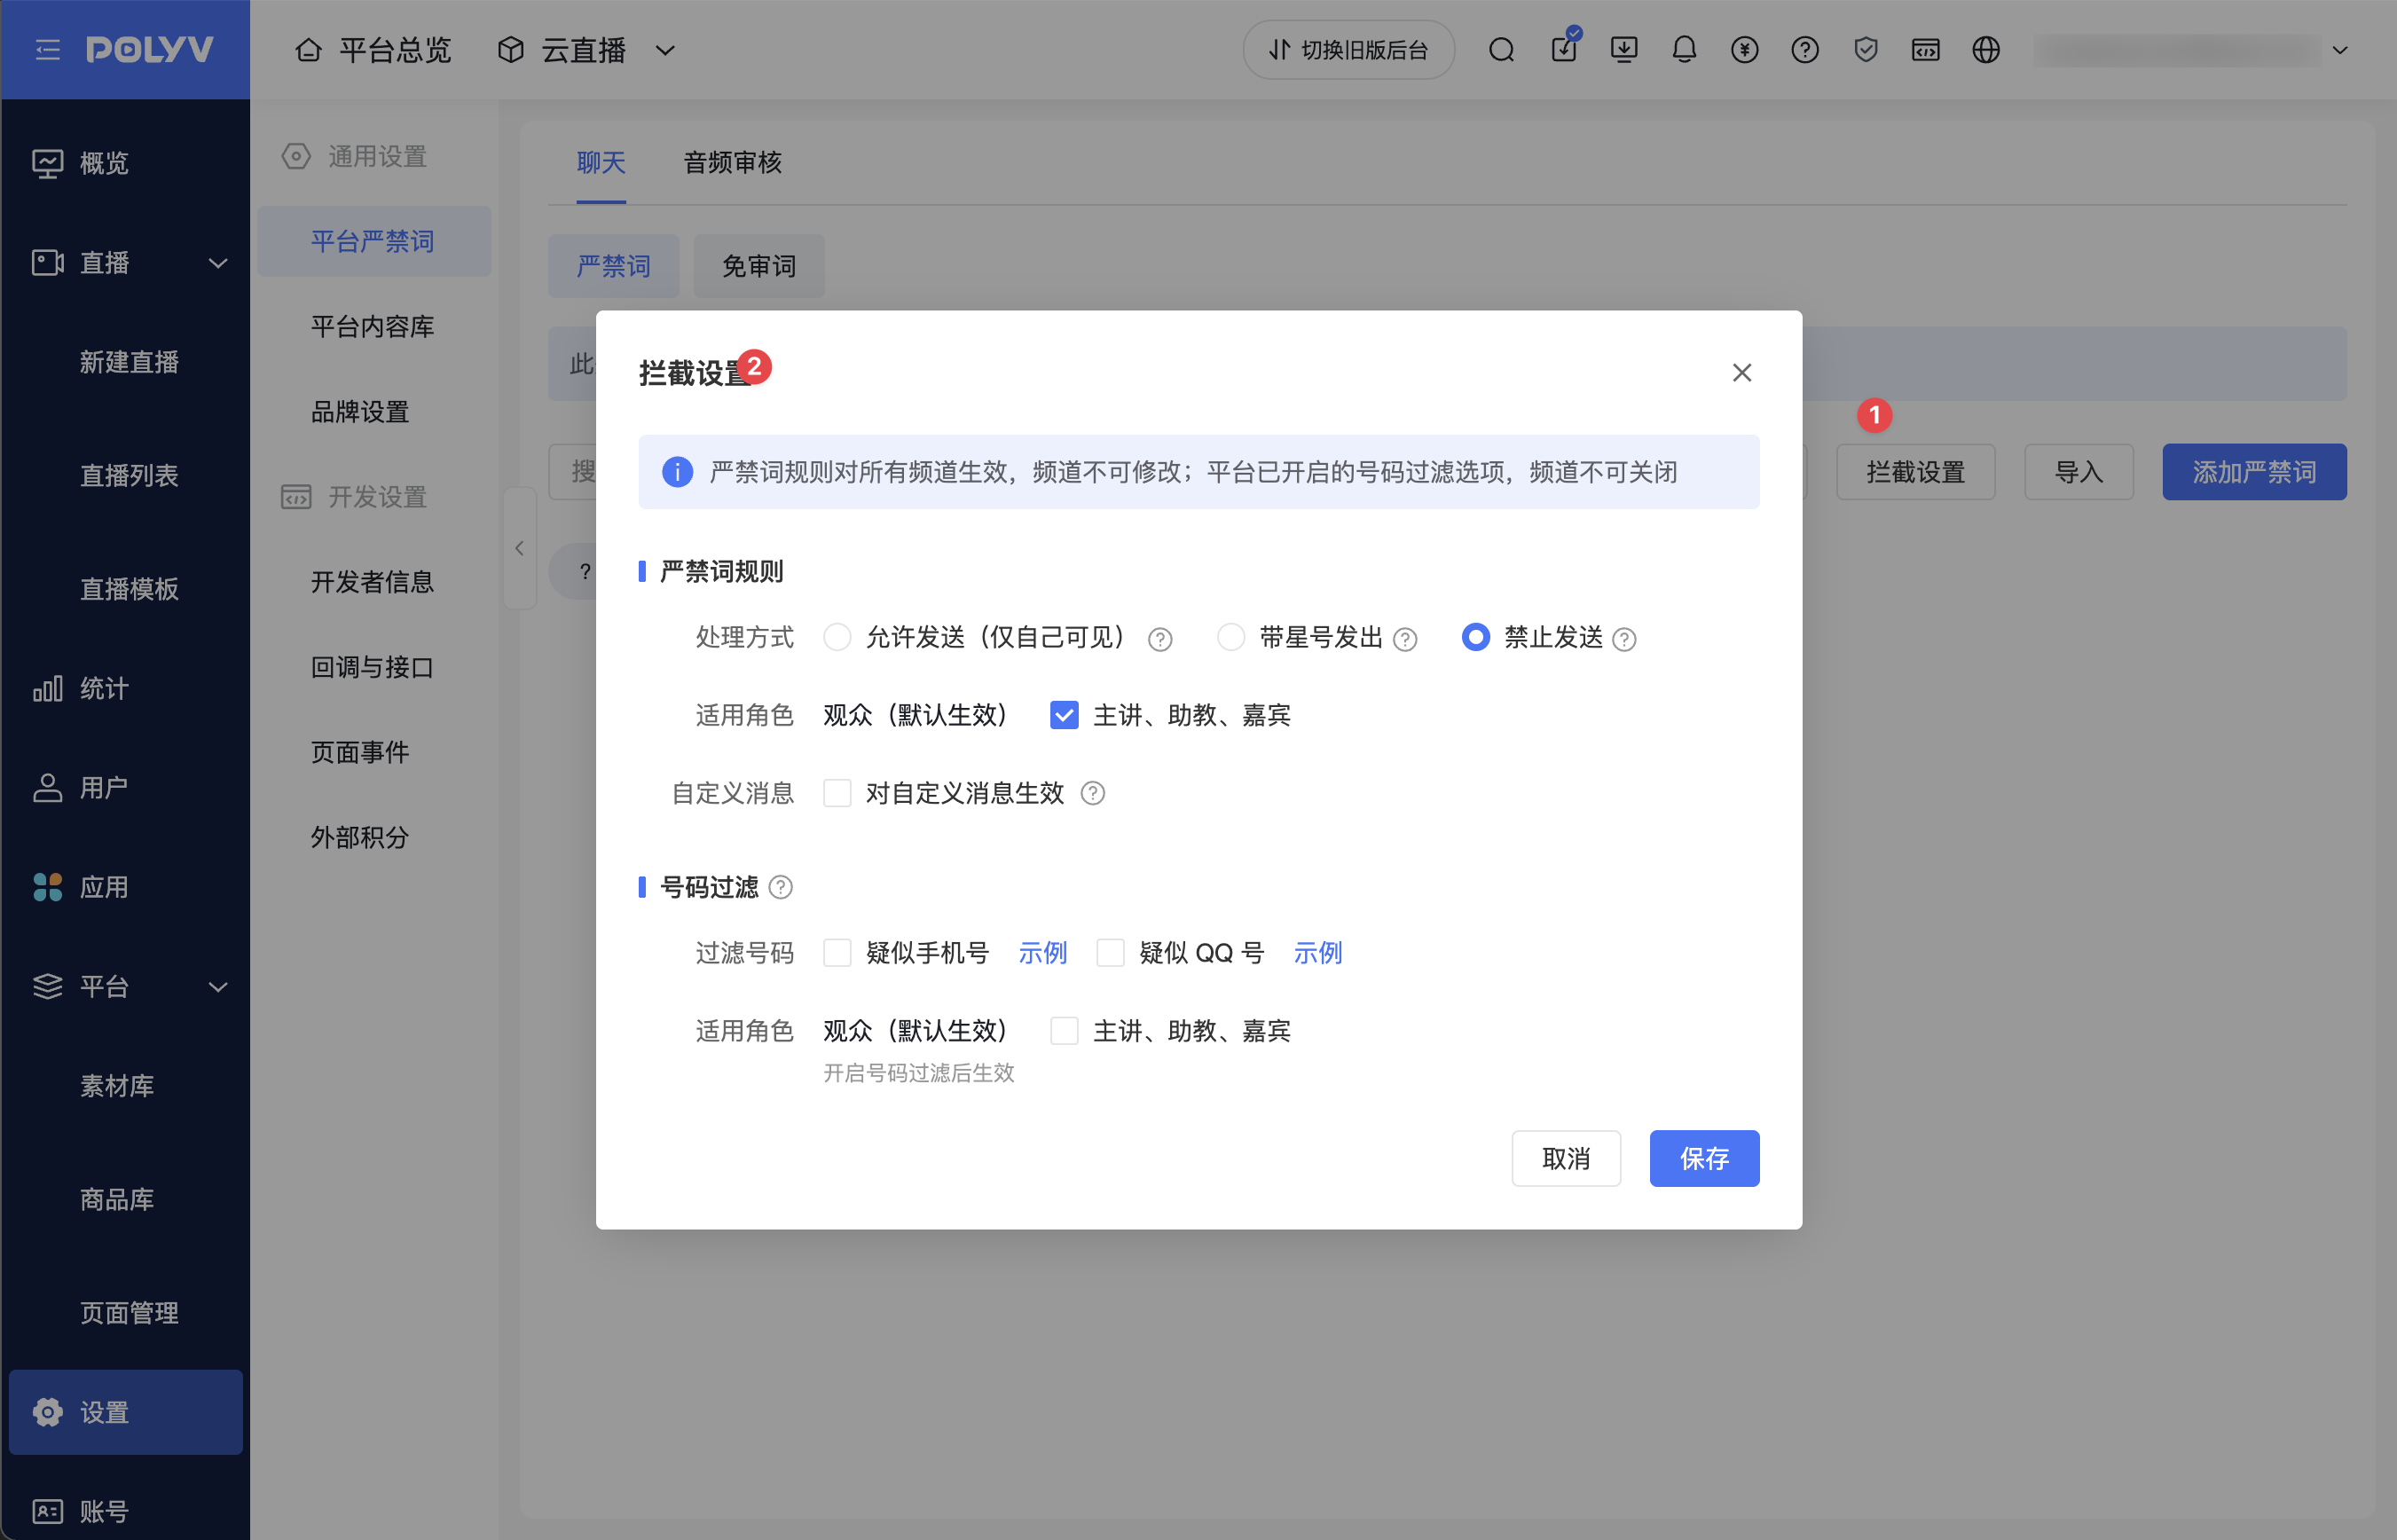
Task: Collapse the settings submenu panel arrow
Action: click(x=519, y=548)
